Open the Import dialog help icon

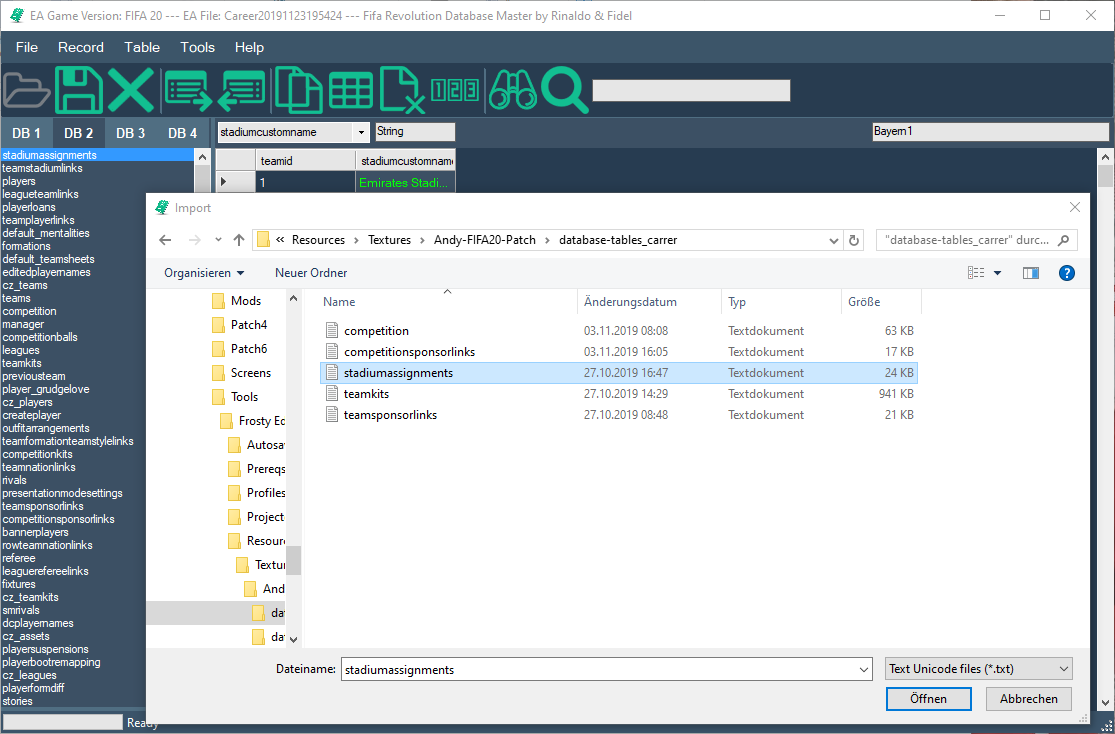(x=1067, y=273)
